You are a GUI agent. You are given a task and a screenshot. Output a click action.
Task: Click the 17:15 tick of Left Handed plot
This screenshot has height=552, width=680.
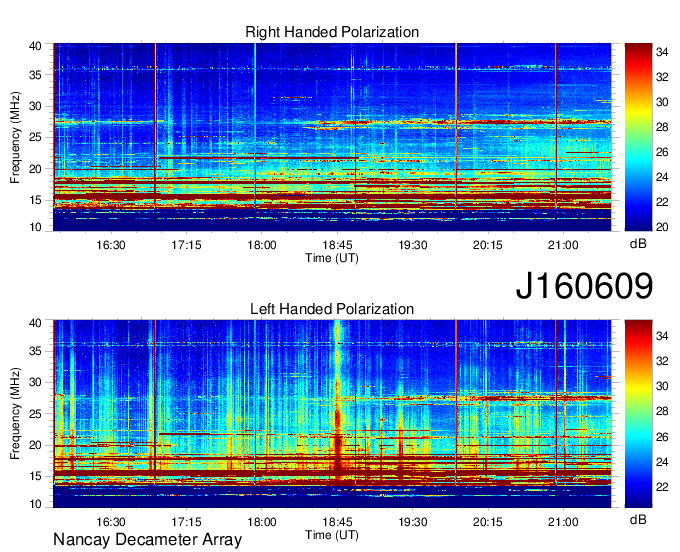pos(186,522)
